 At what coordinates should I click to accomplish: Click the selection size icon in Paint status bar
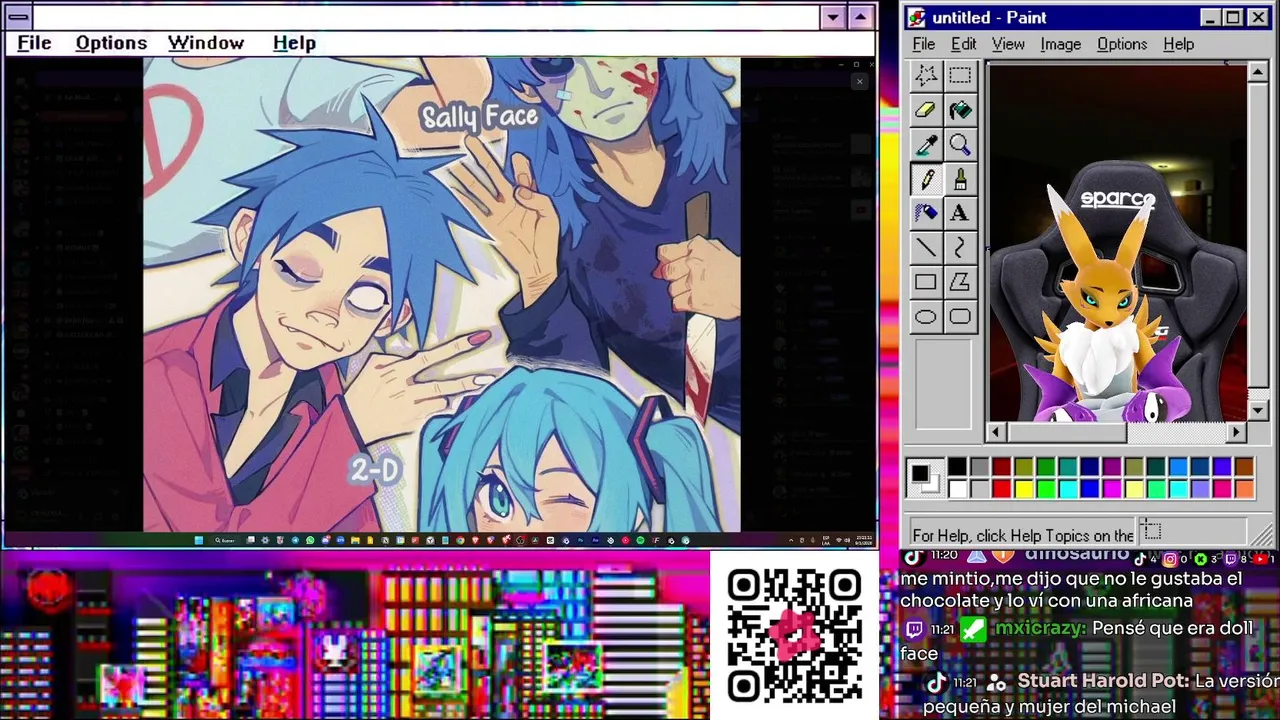(1152, 532)
